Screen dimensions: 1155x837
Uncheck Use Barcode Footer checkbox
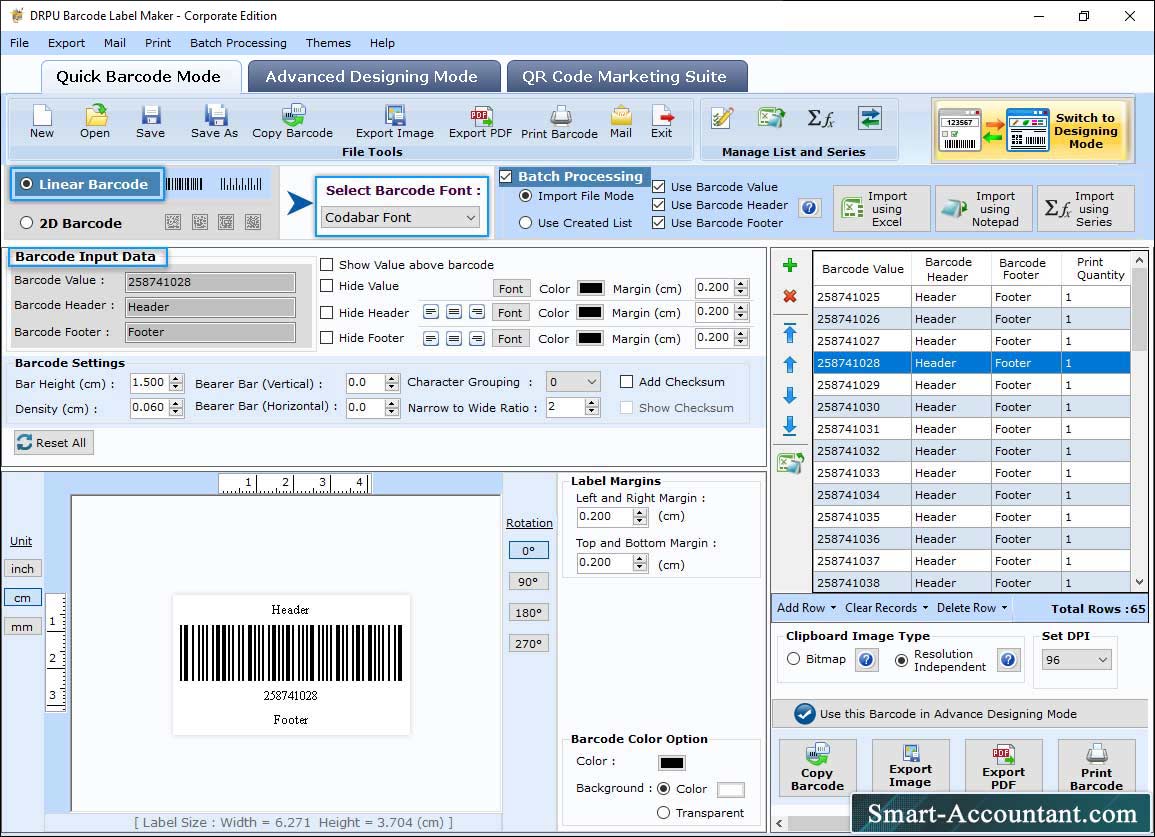[659, 223]
